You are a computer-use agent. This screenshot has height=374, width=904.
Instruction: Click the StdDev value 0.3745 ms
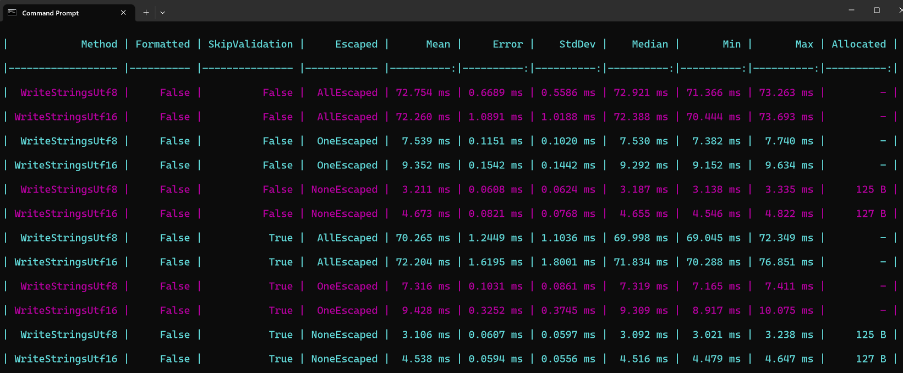pos(568,311)
